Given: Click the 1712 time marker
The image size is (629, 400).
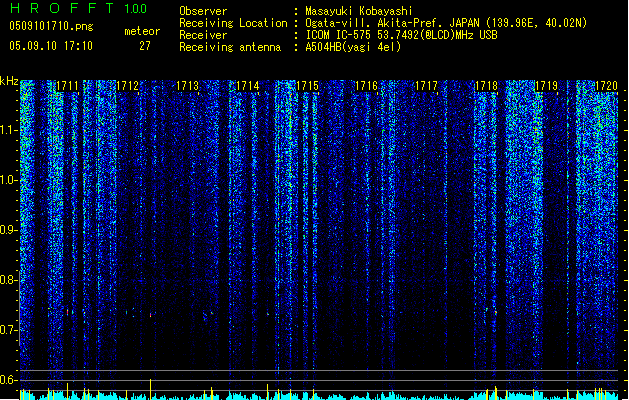Looking at the screenshot, I should (127, 86).
